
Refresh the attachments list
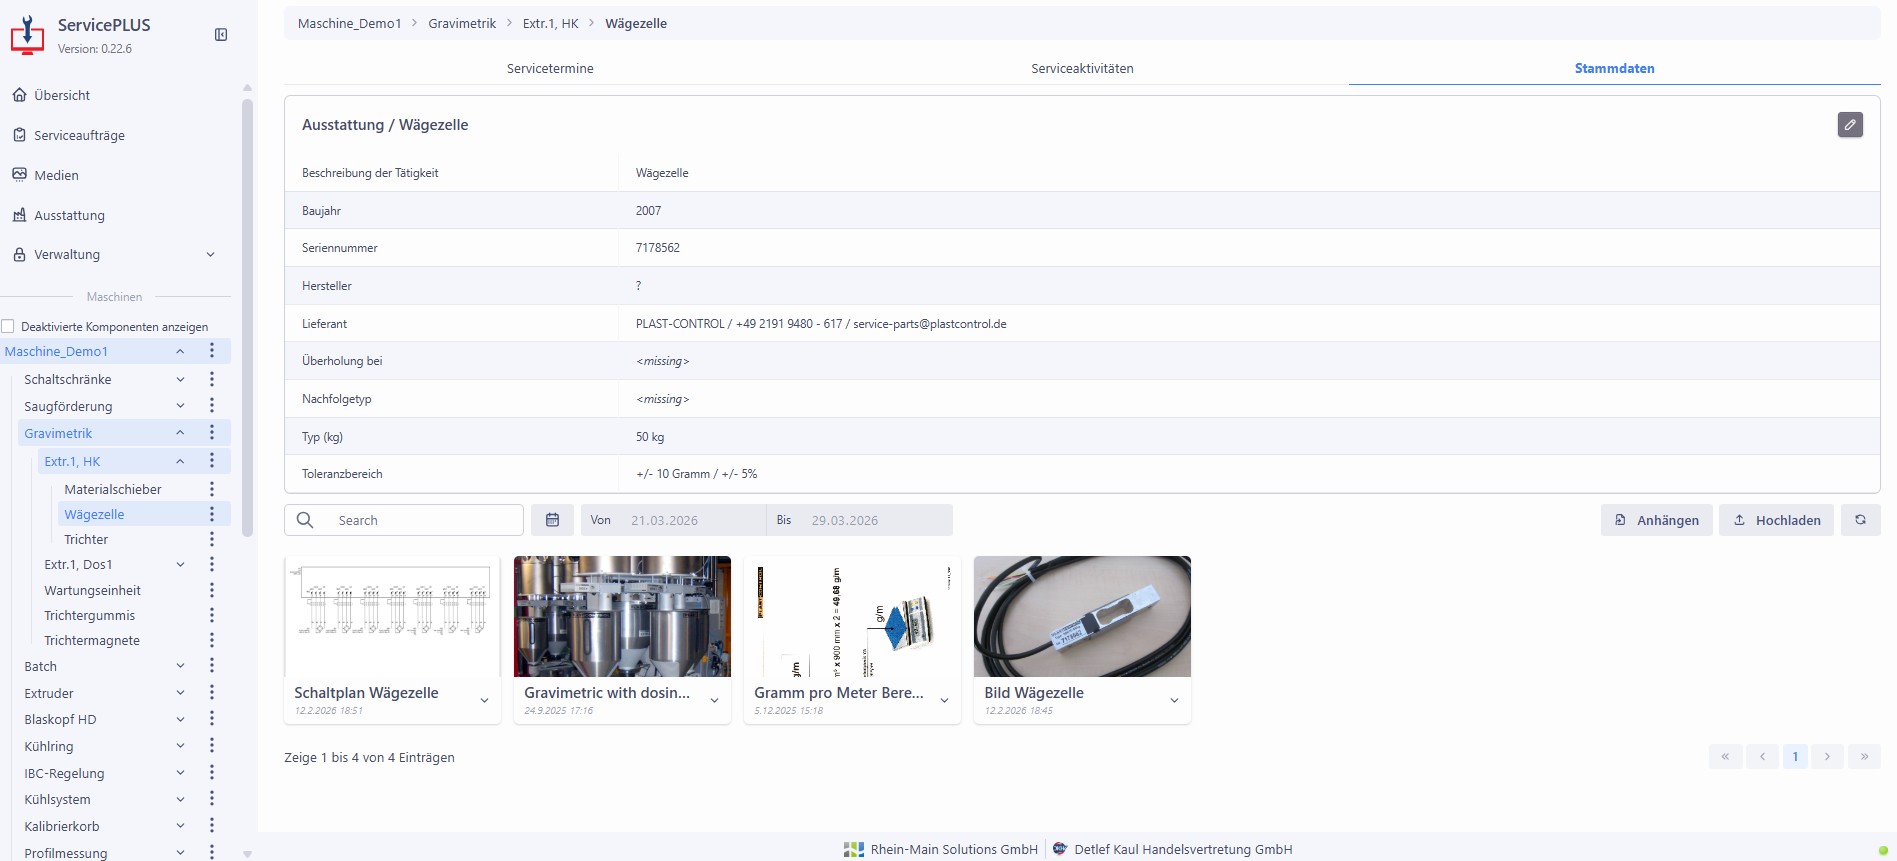[x=1860, y=520]
